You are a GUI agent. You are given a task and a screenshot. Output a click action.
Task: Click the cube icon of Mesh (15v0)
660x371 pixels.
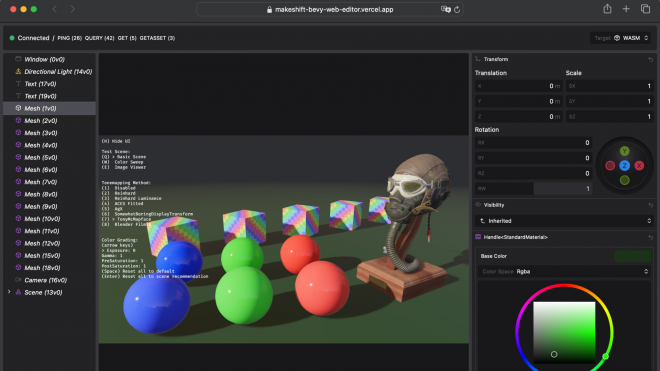point(18,255)
